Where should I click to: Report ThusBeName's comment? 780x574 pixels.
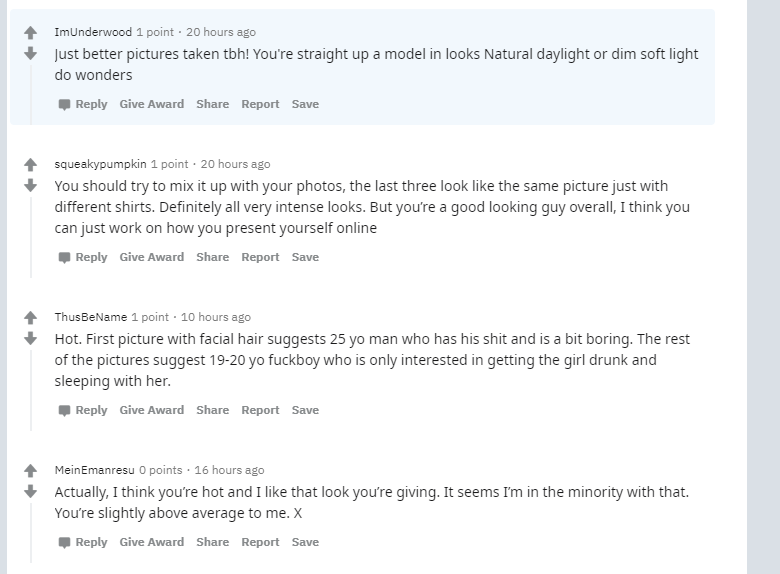pos(260,410)
